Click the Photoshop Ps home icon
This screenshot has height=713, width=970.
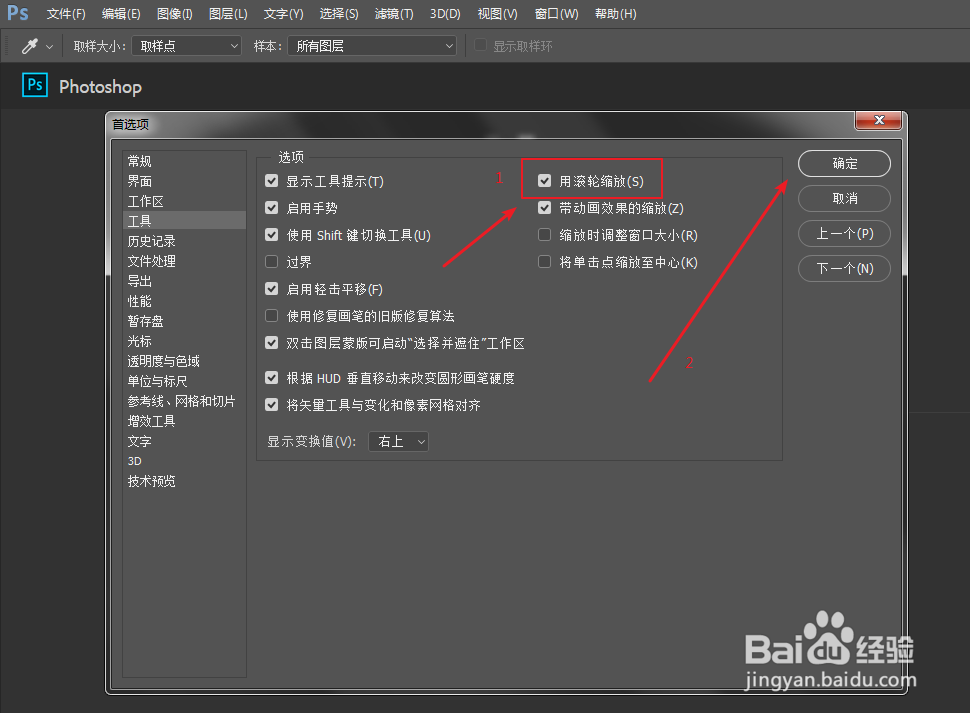click(35, 85)
